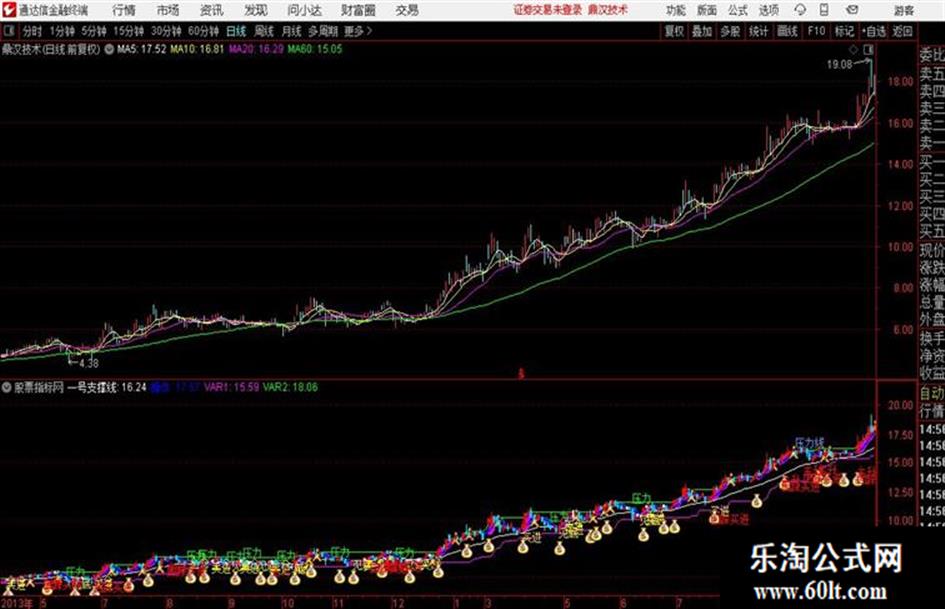The height and width of the screenshot is (609, 945).
Task: Click the 叠加 overlay button
Action: pos(702,31)
